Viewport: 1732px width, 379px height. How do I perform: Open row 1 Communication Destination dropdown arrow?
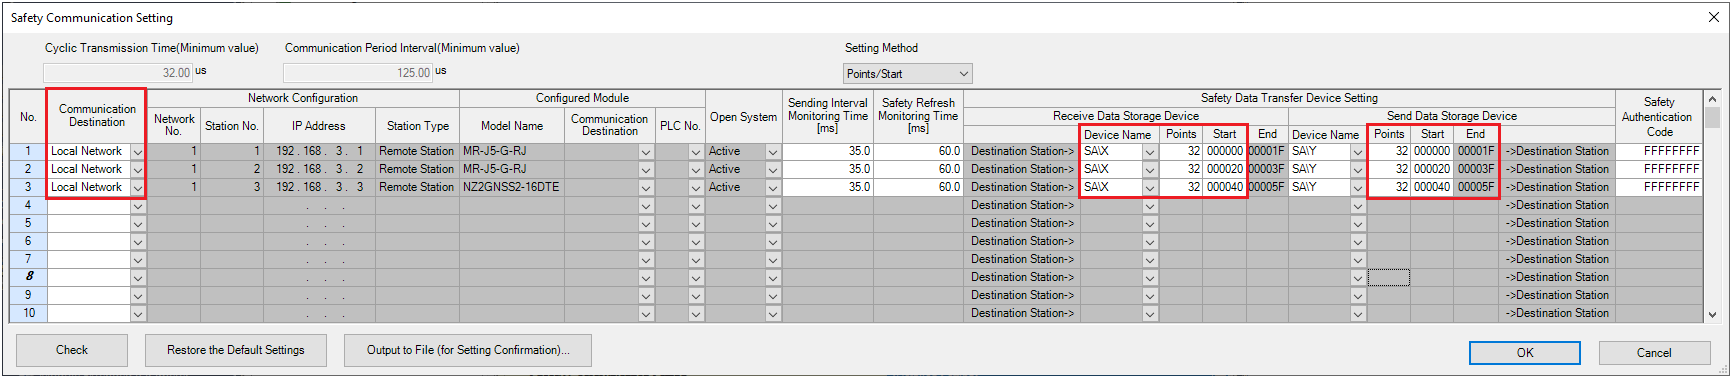[x=138, y=152]
